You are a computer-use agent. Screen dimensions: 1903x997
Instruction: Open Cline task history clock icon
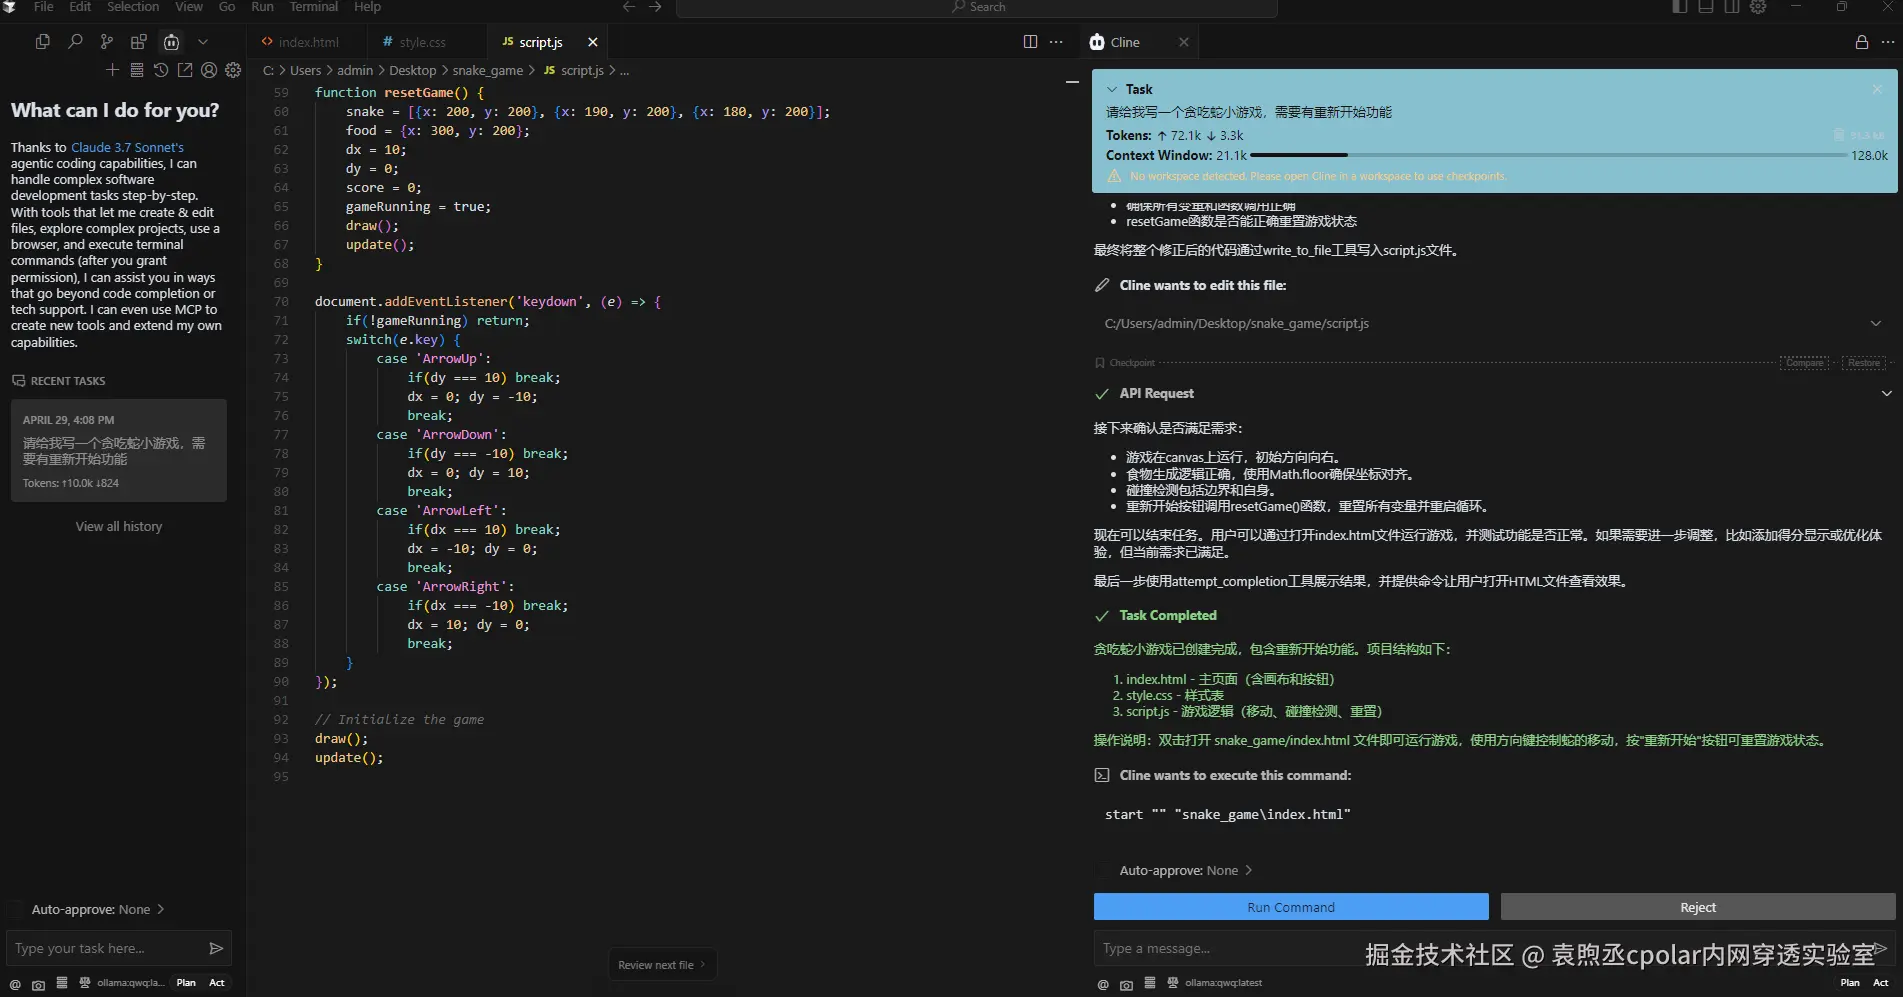coord(161,70)
